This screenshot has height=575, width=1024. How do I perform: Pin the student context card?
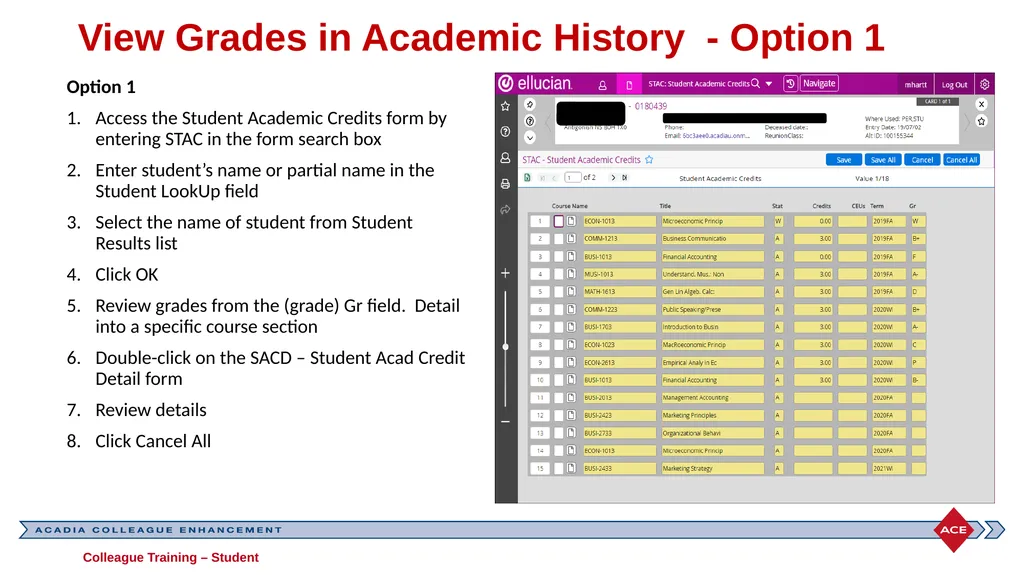[530, 105]
